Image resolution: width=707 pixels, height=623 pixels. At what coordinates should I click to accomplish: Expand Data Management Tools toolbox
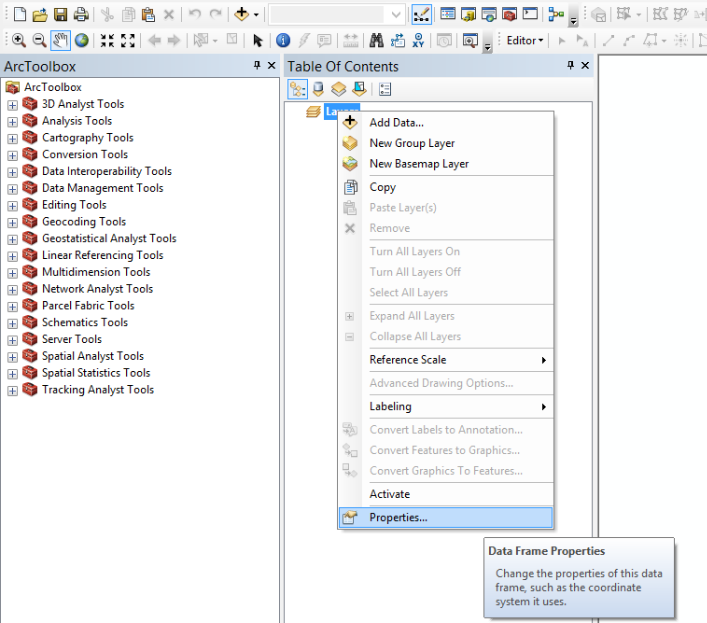(x=13, y=189)
